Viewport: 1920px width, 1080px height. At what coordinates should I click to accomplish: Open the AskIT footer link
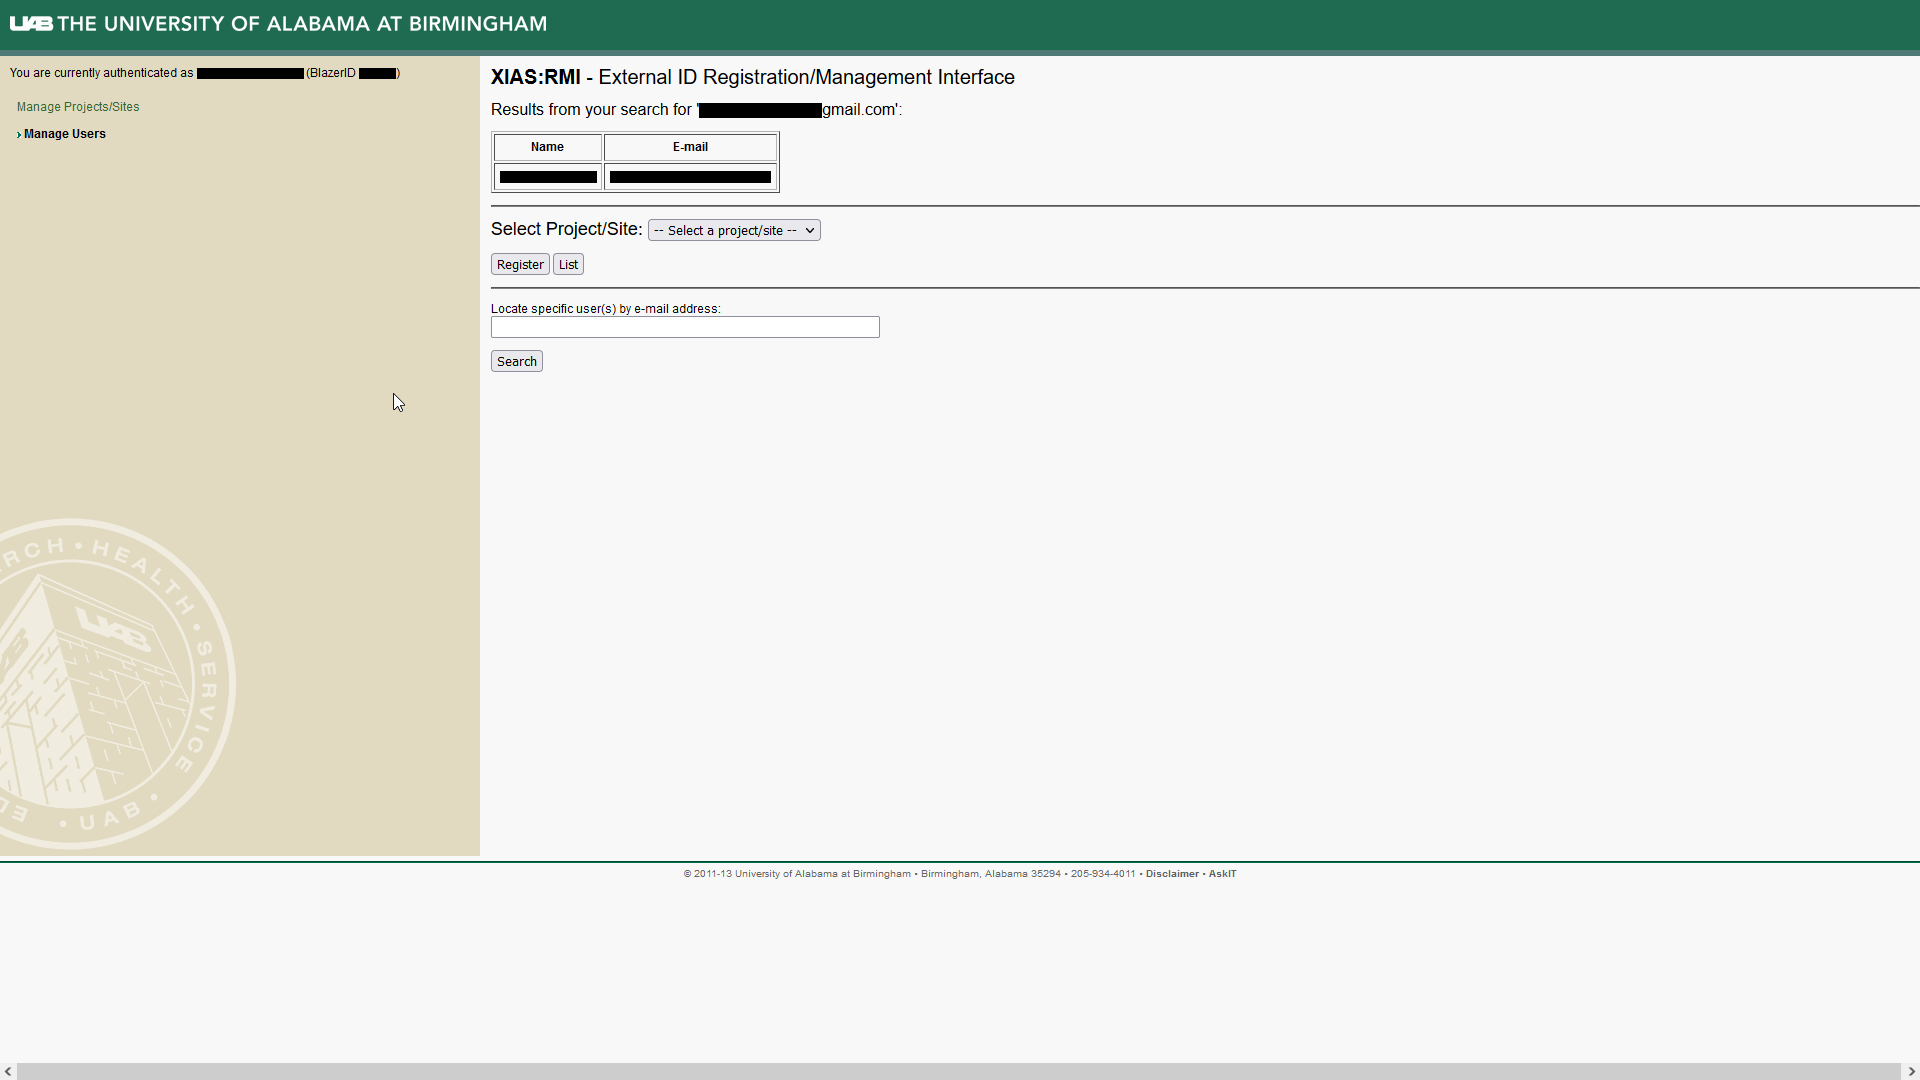click(x=1222, y=874)
